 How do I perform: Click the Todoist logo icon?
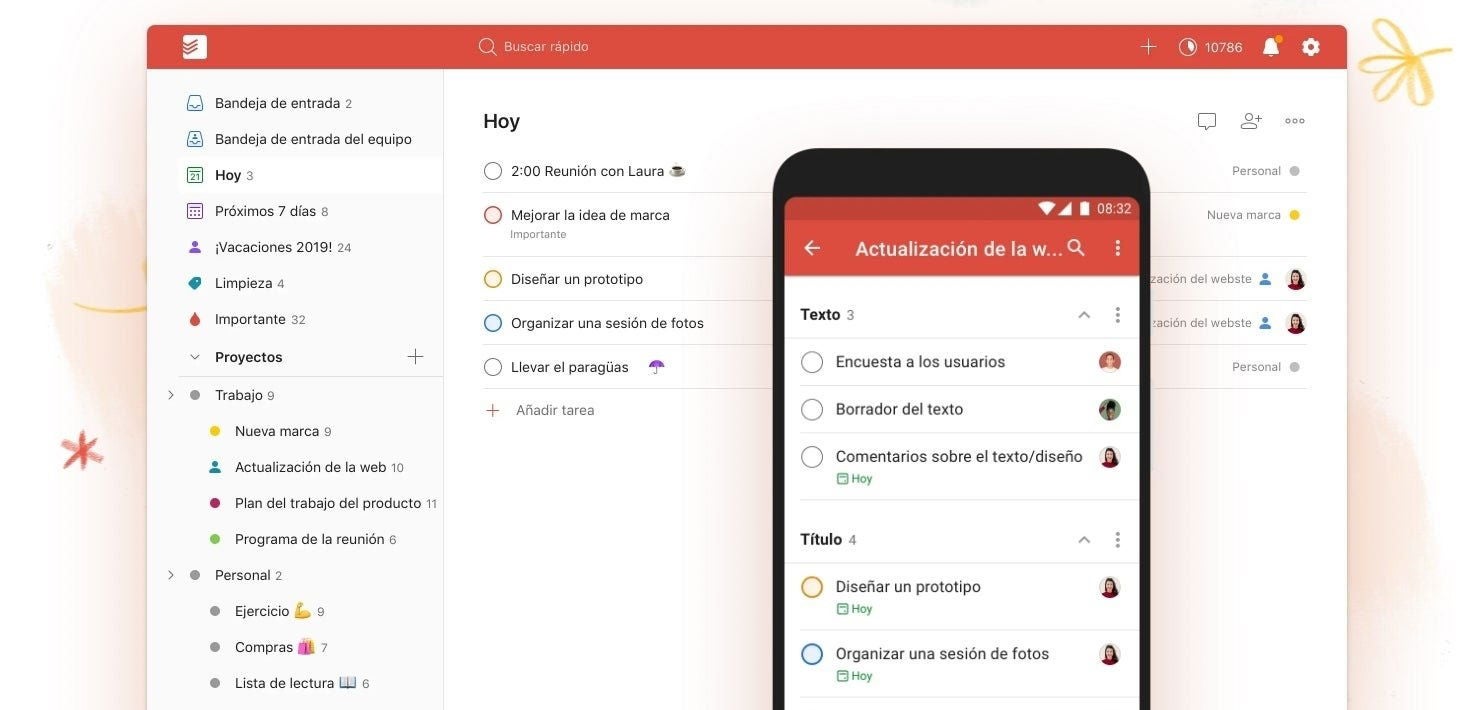pyautogui.click(x=193, y=46)
